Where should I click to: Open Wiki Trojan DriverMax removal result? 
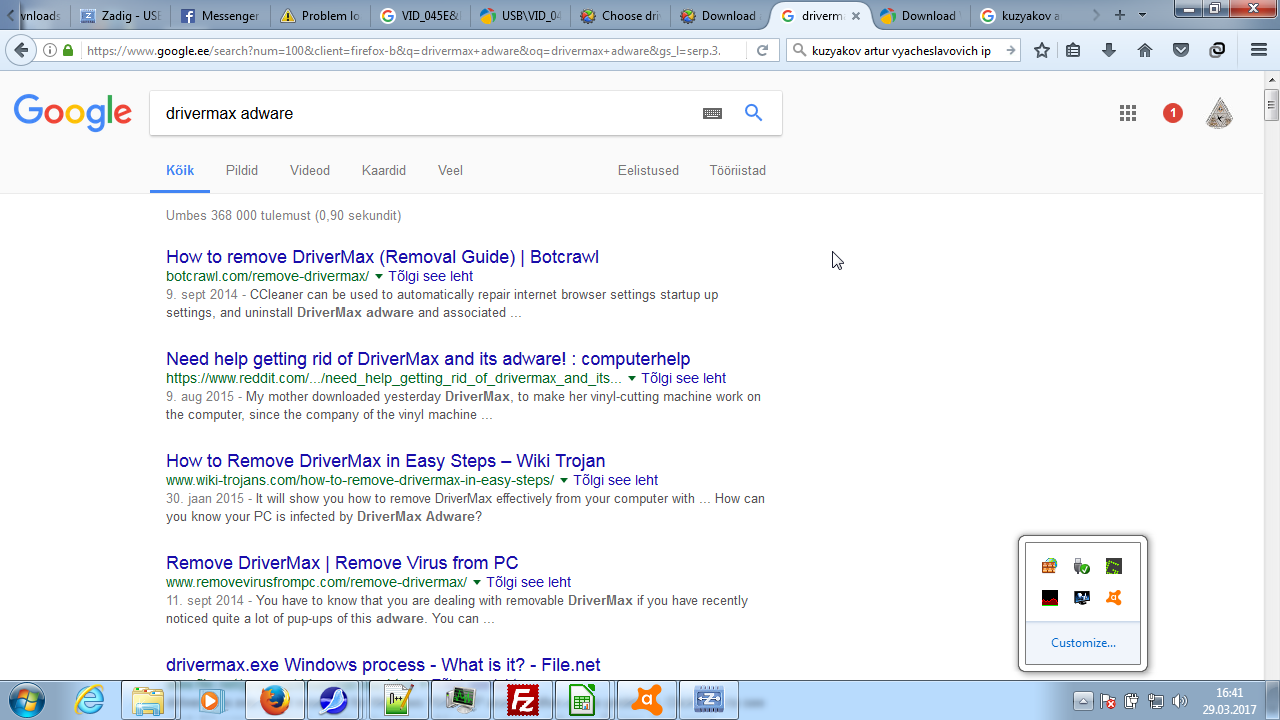[385, 461]
